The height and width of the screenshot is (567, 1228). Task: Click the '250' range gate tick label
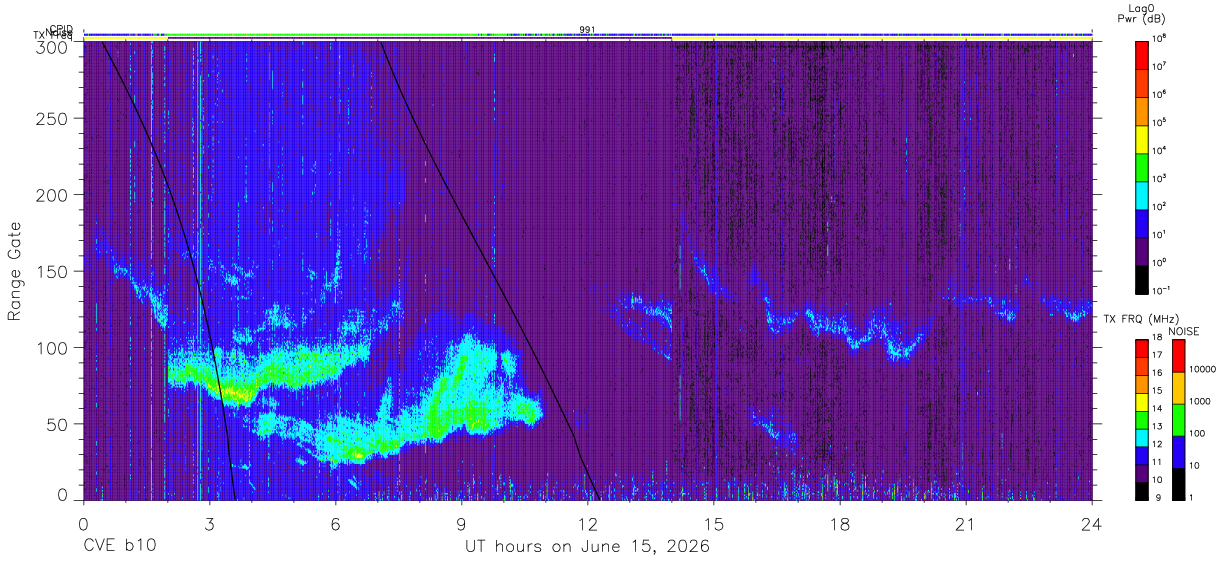50,118
